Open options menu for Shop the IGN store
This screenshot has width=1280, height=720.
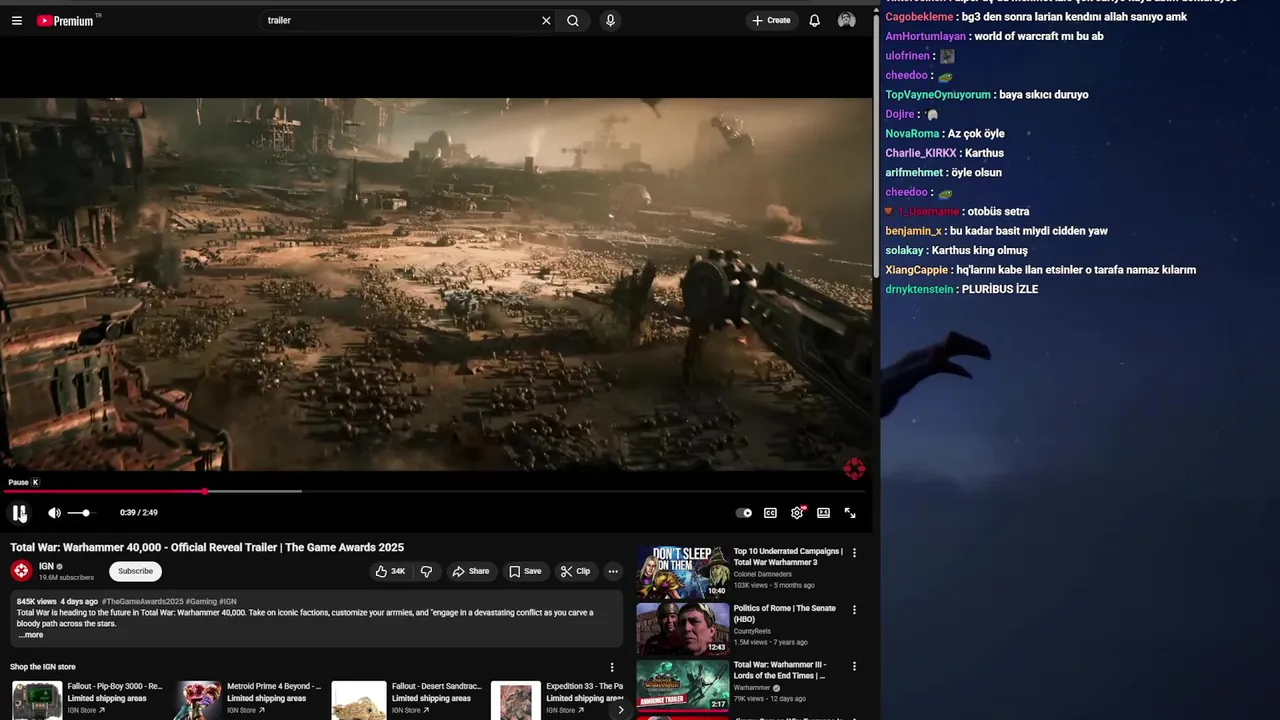pyautogui.click(x=612, y=667)
